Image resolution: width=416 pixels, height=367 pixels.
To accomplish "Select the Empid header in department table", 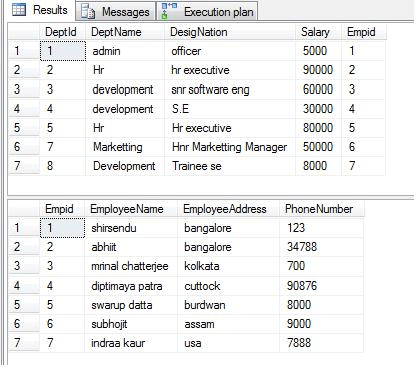I will click(x=364, y=32).
